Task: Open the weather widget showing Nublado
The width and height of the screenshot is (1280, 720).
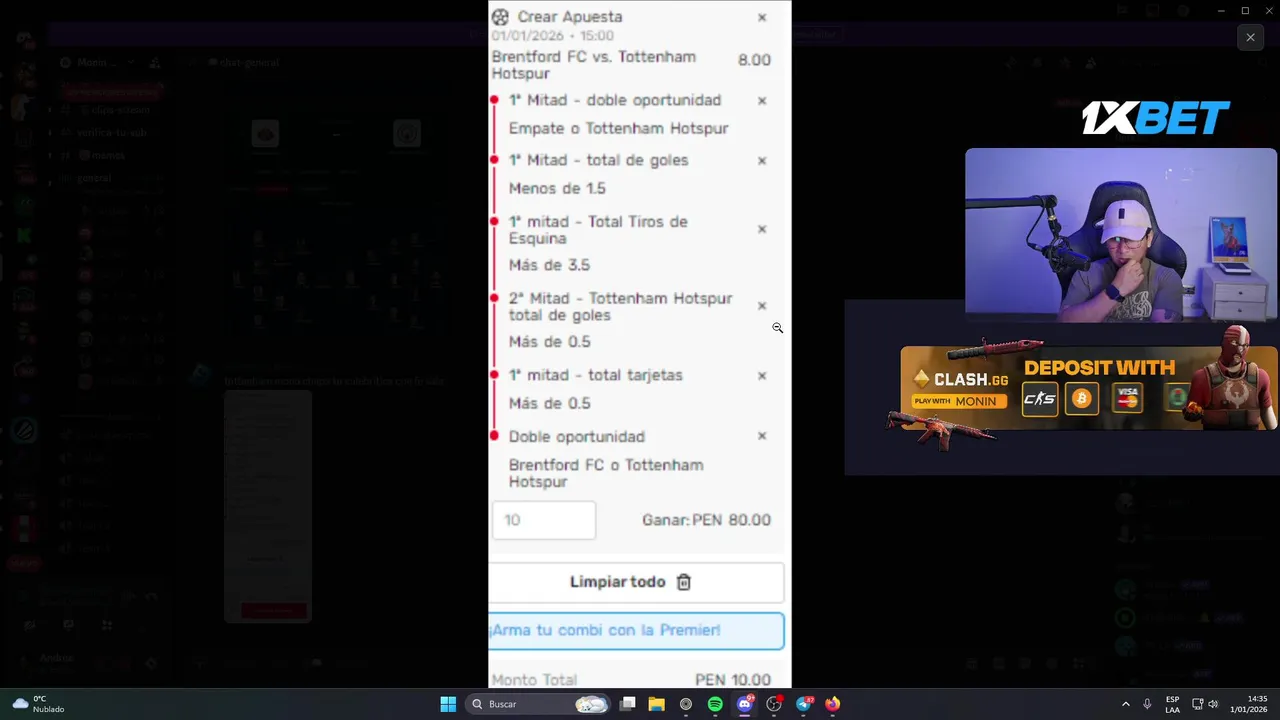Action: [38, 704]
